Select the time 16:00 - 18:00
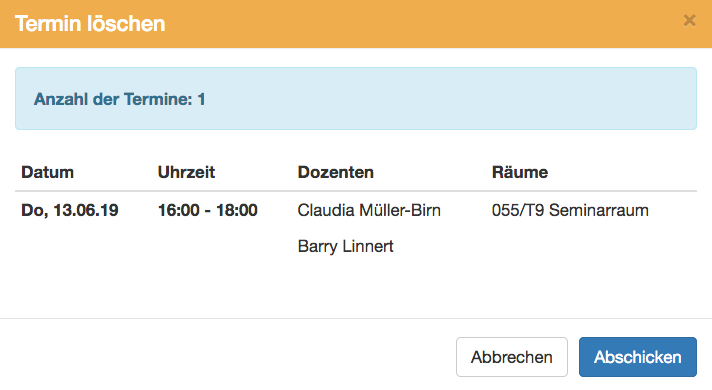This screenshot has width=712, height=390. click(208, 210)
